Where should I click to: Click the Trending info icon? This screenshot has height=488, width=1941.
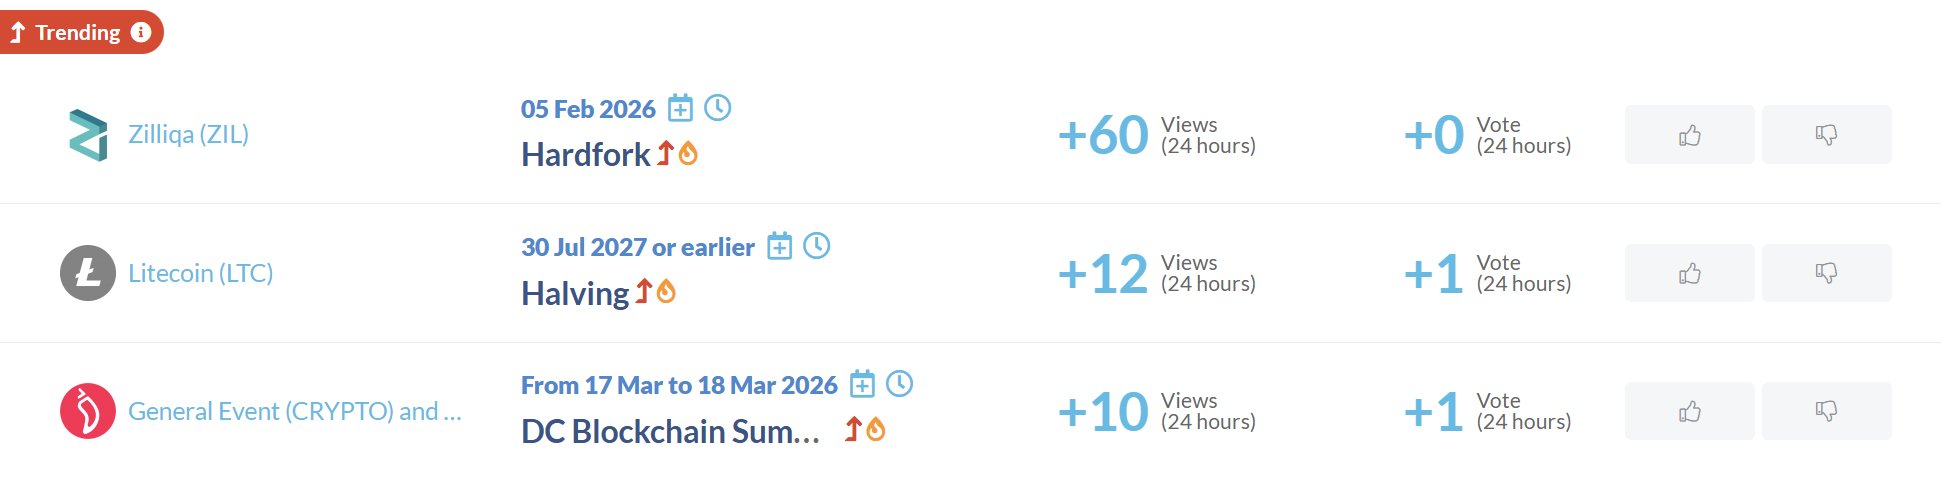click(x=141, y=32)
